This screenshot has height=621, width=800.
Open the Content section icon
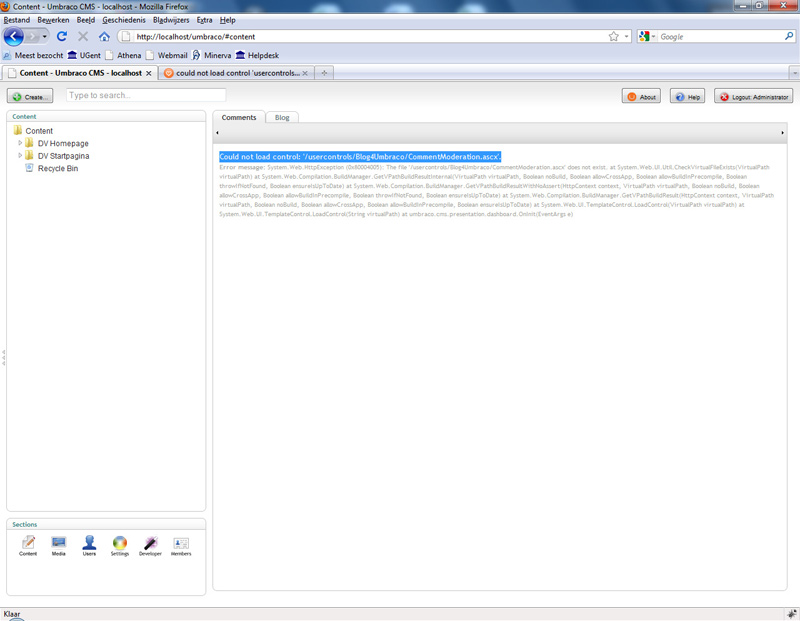pos(28,544)
